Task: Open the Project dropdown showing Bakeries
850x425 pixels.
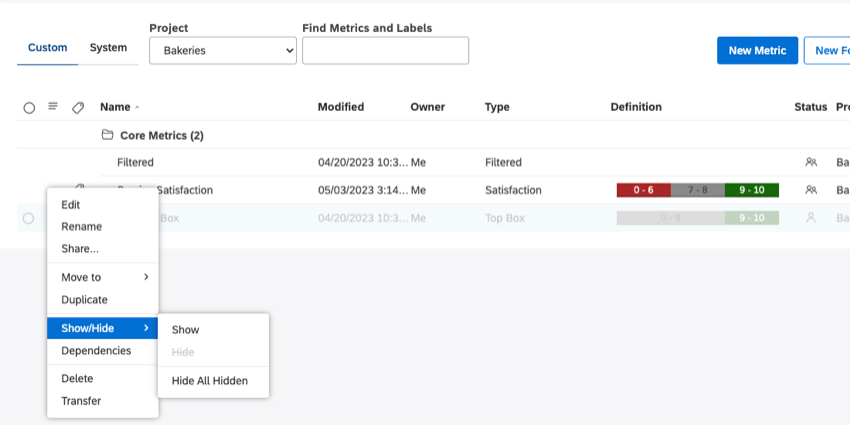Action: coord(223,50)
